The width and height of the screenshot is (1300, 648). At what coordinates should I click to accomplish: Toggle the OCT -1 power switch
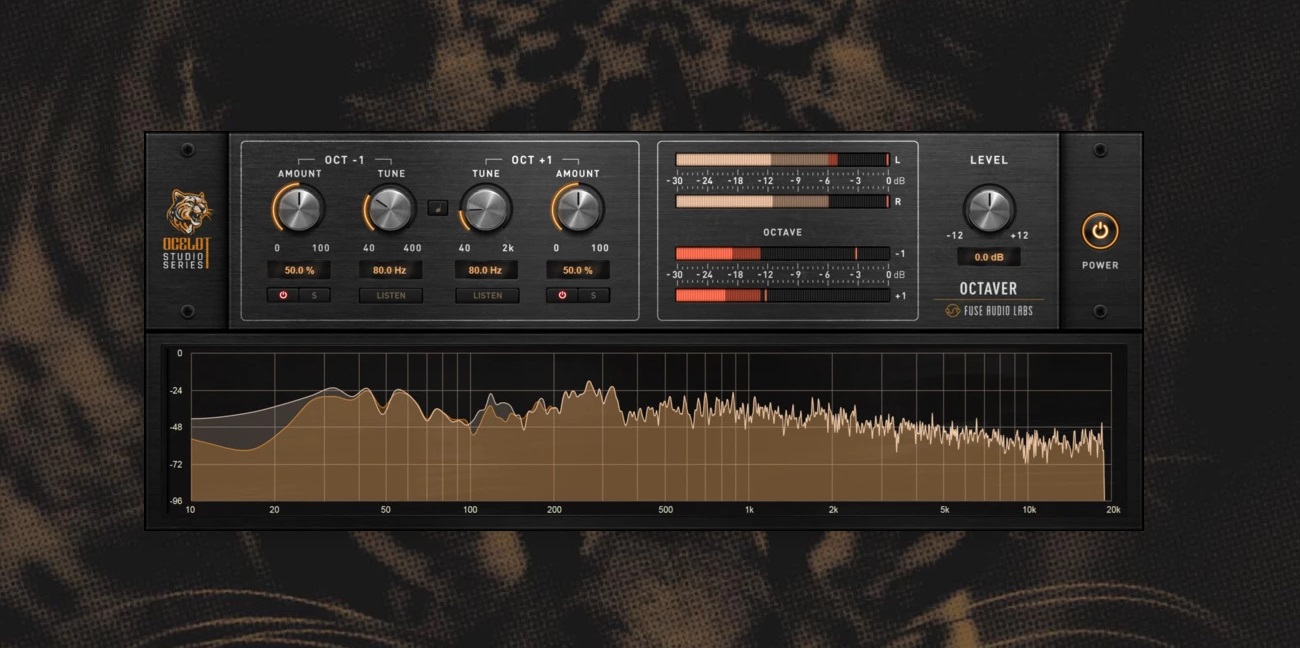[283, 296]
